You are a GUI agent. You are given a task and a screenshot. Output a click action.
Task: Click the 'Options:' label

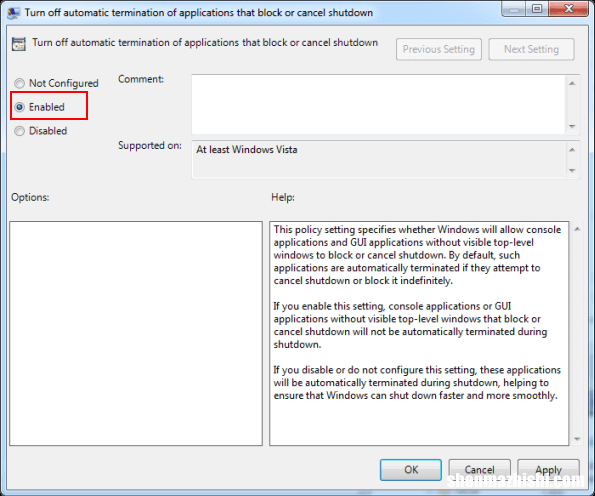pos(30,197)
